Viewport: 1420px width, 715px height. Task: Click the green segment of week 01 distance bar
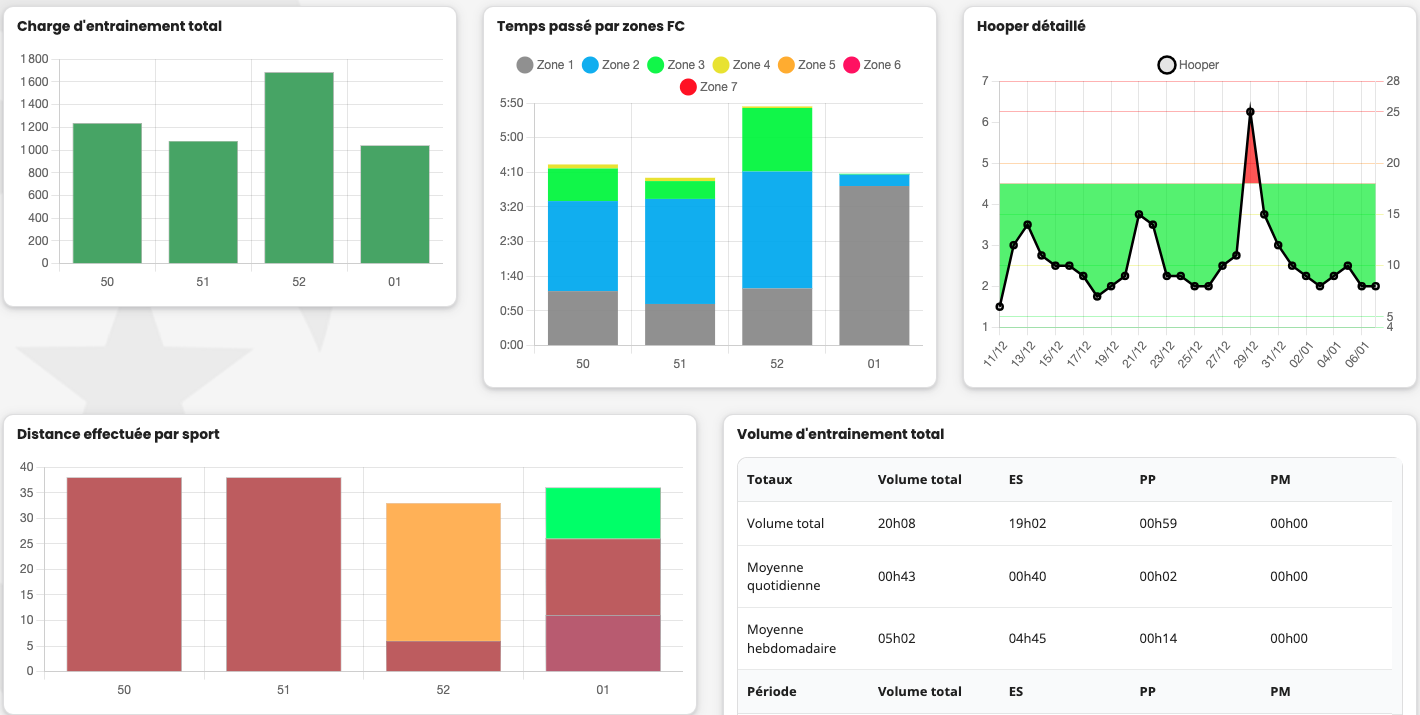[602, 513]
